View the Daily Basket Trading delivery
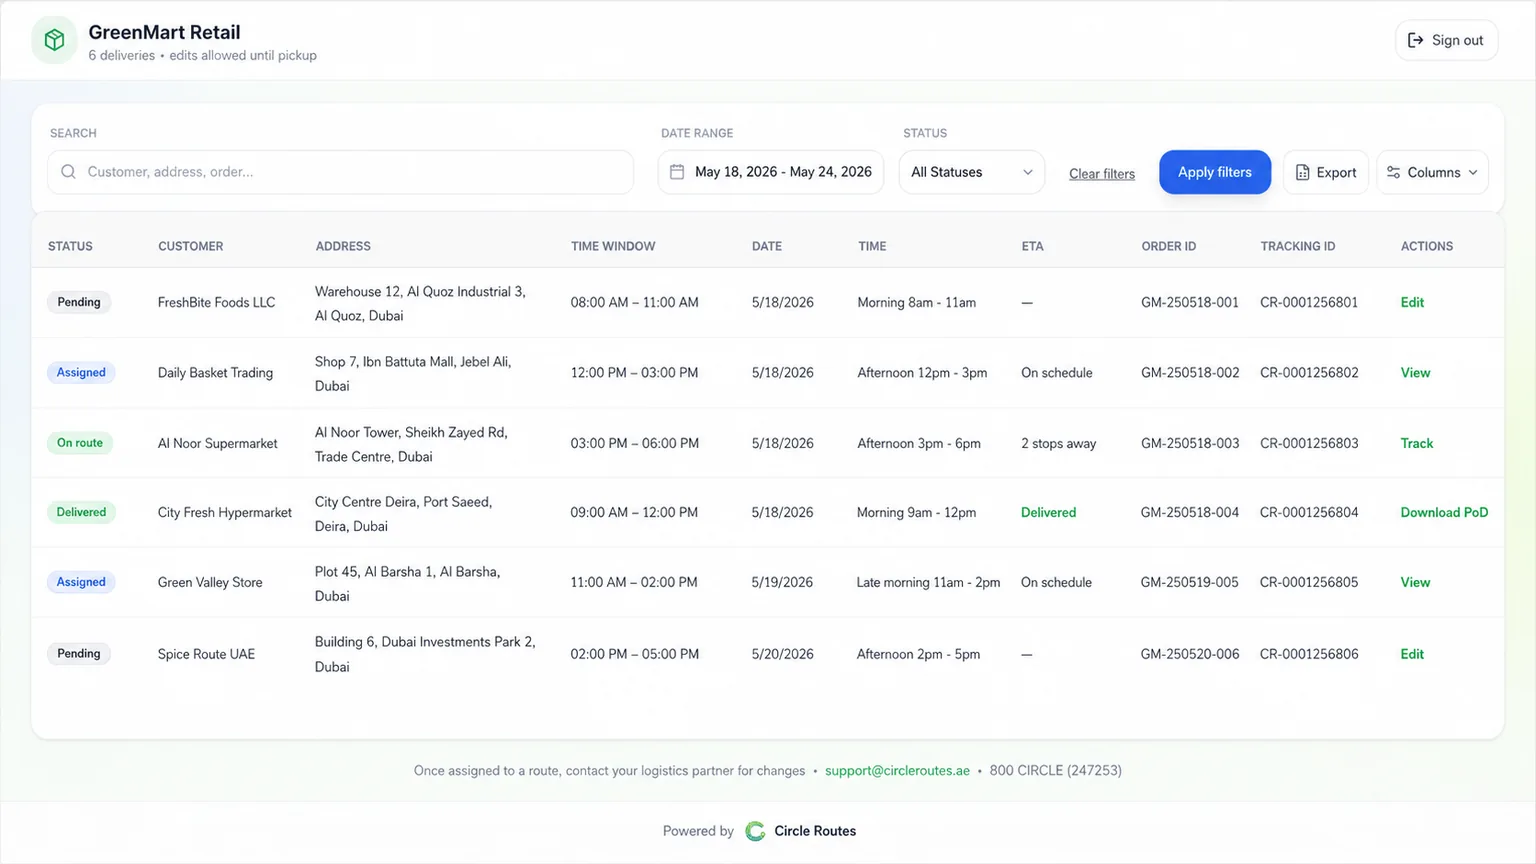Image resolution: width=1536 pixels, height=864 pixels. point(1415,372)
